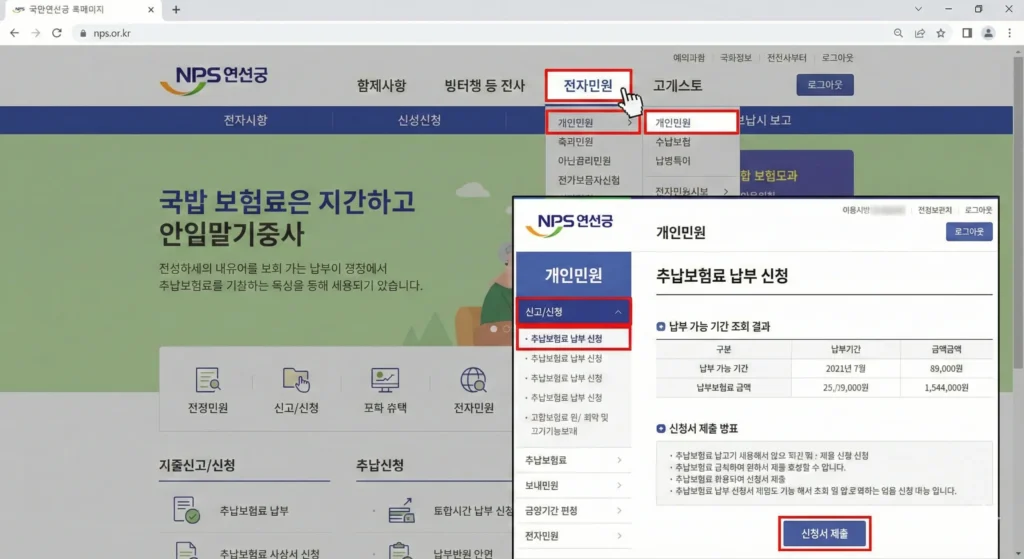The height and width of the screenshot is (559, 1024).
Task: Bookmark this page with the star icon
Action: 941,33
